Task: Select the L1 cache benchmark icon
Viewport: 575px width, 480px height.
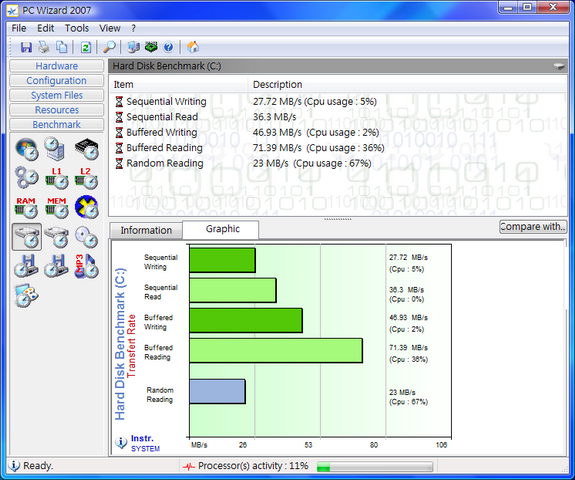Action: point(56,178)
